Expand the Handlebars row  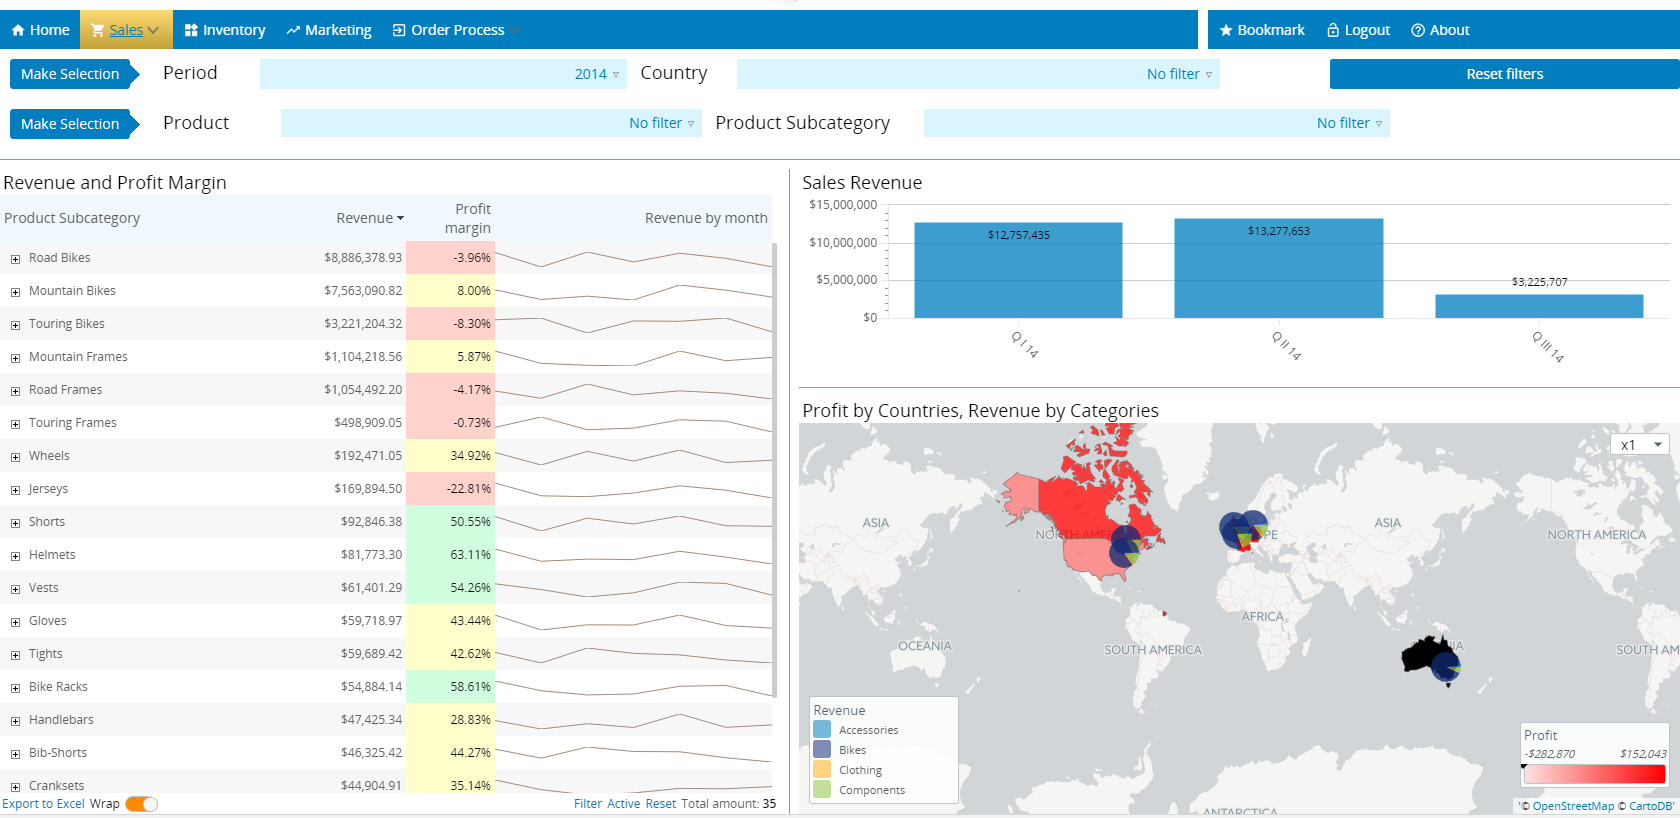tap(15, 721)
